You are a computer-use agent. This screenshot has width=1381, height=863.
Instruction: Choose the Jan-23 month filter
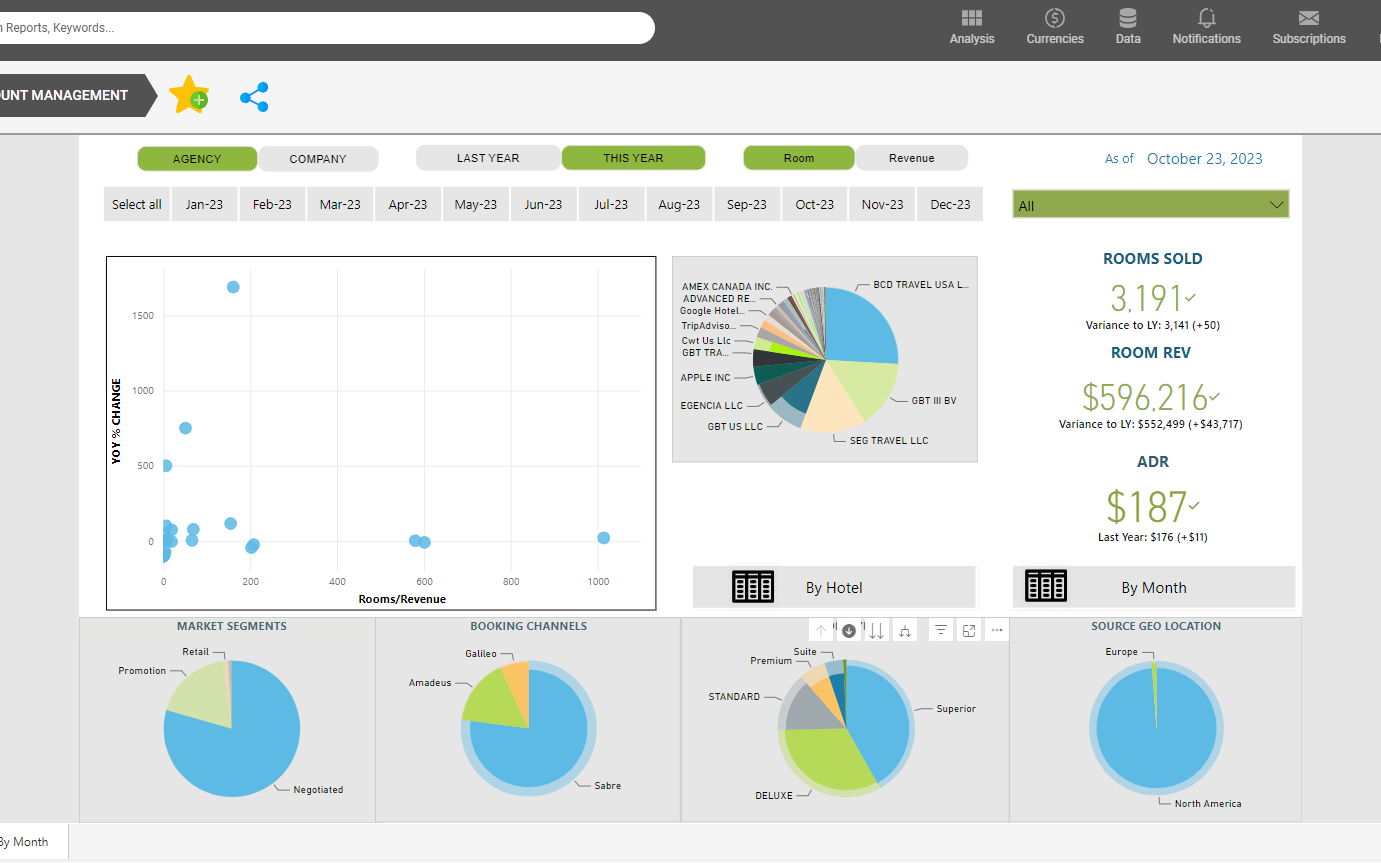pyautogui.click(x=204, y=204)
